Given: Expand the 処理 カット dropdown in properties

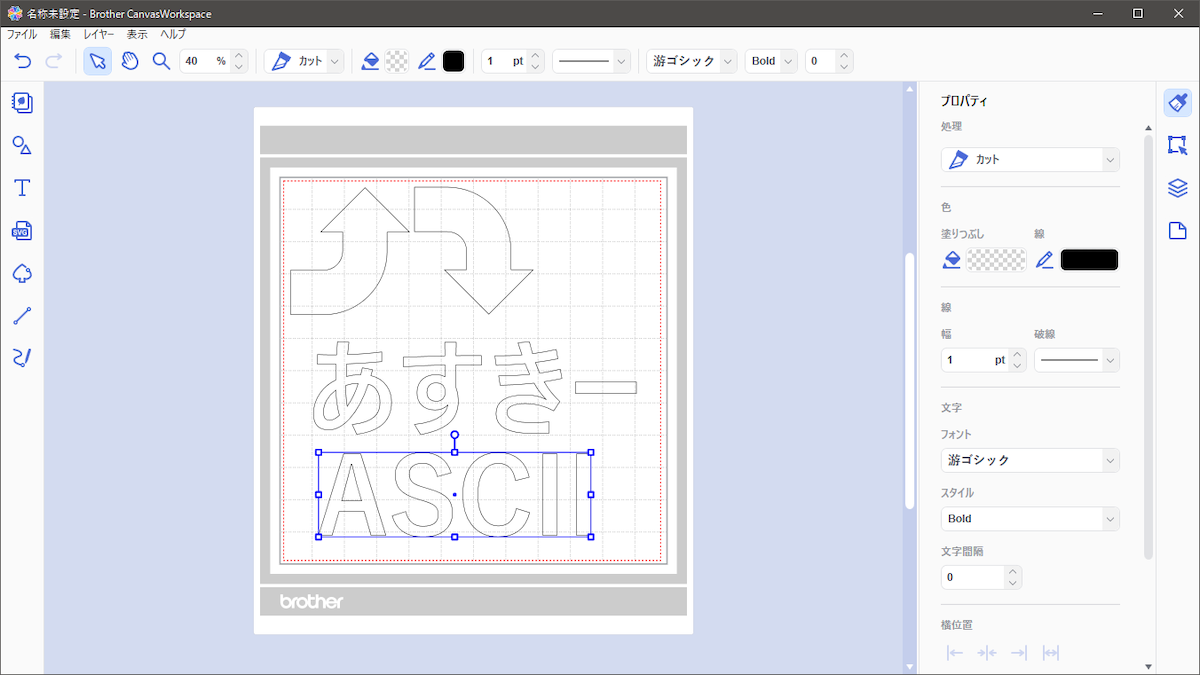Looking at the screenshot, I should [x=1030, y=160].
